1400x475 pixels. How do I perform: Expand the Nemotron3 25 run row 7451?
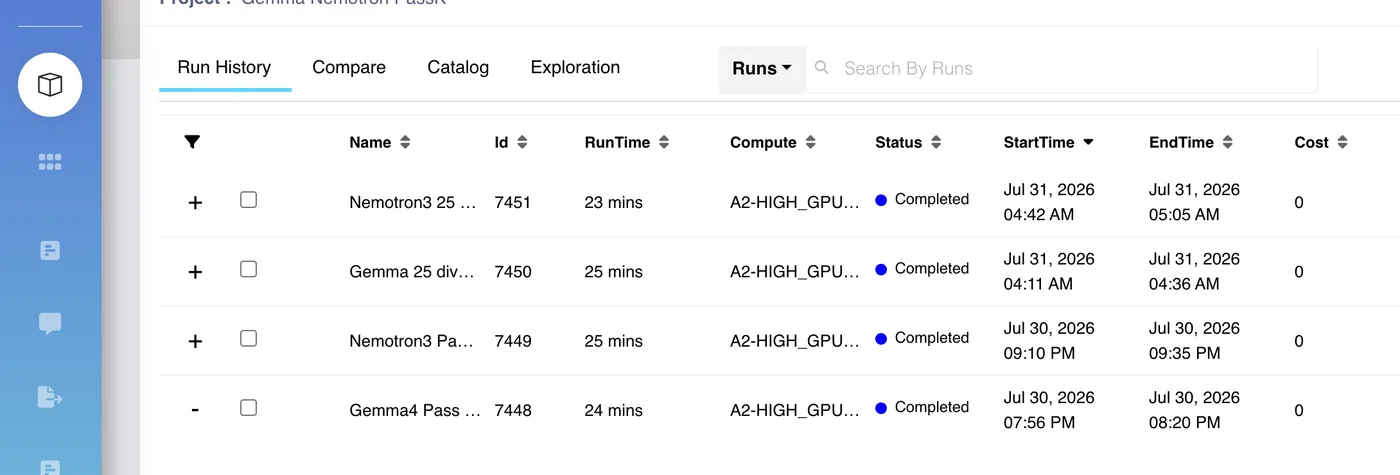point(195,203)
